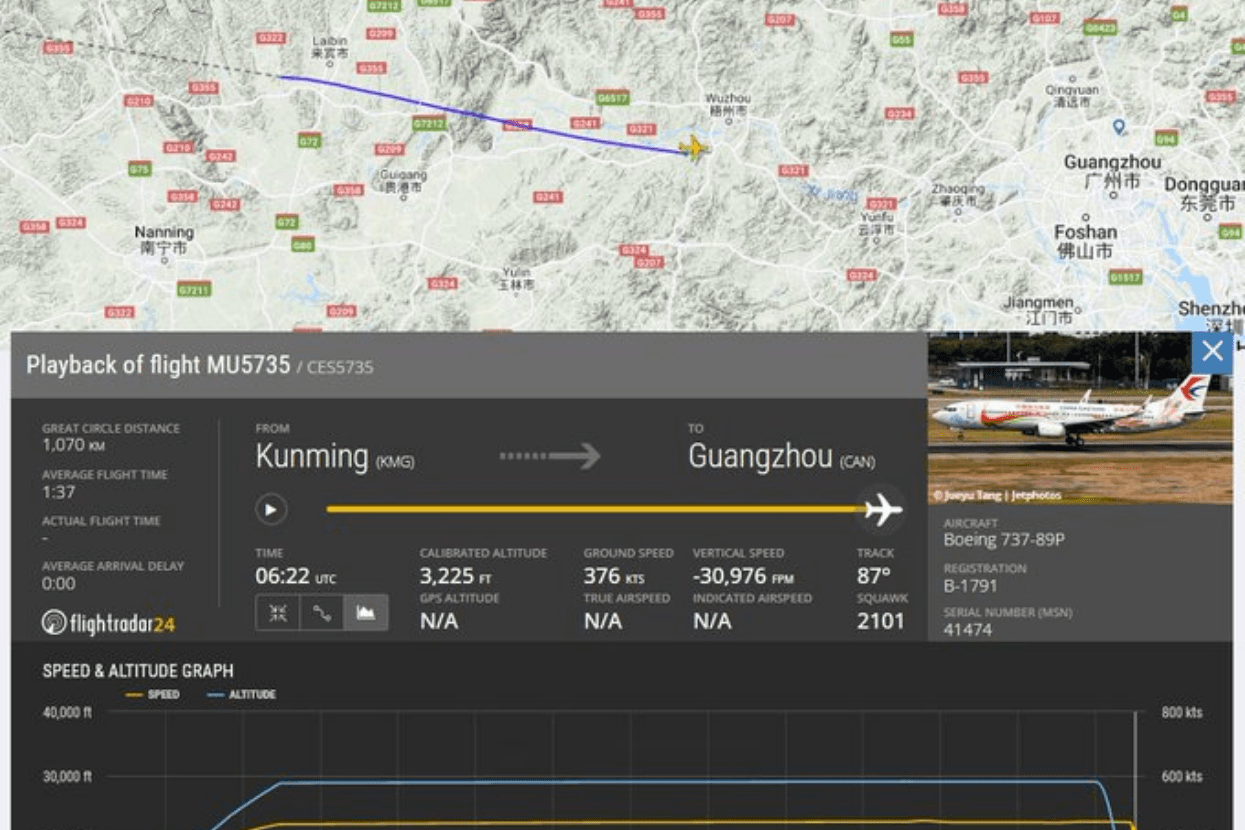Click the yellow playback progress line
This screenshot has width=1245, height=830.
pos(596,509)
